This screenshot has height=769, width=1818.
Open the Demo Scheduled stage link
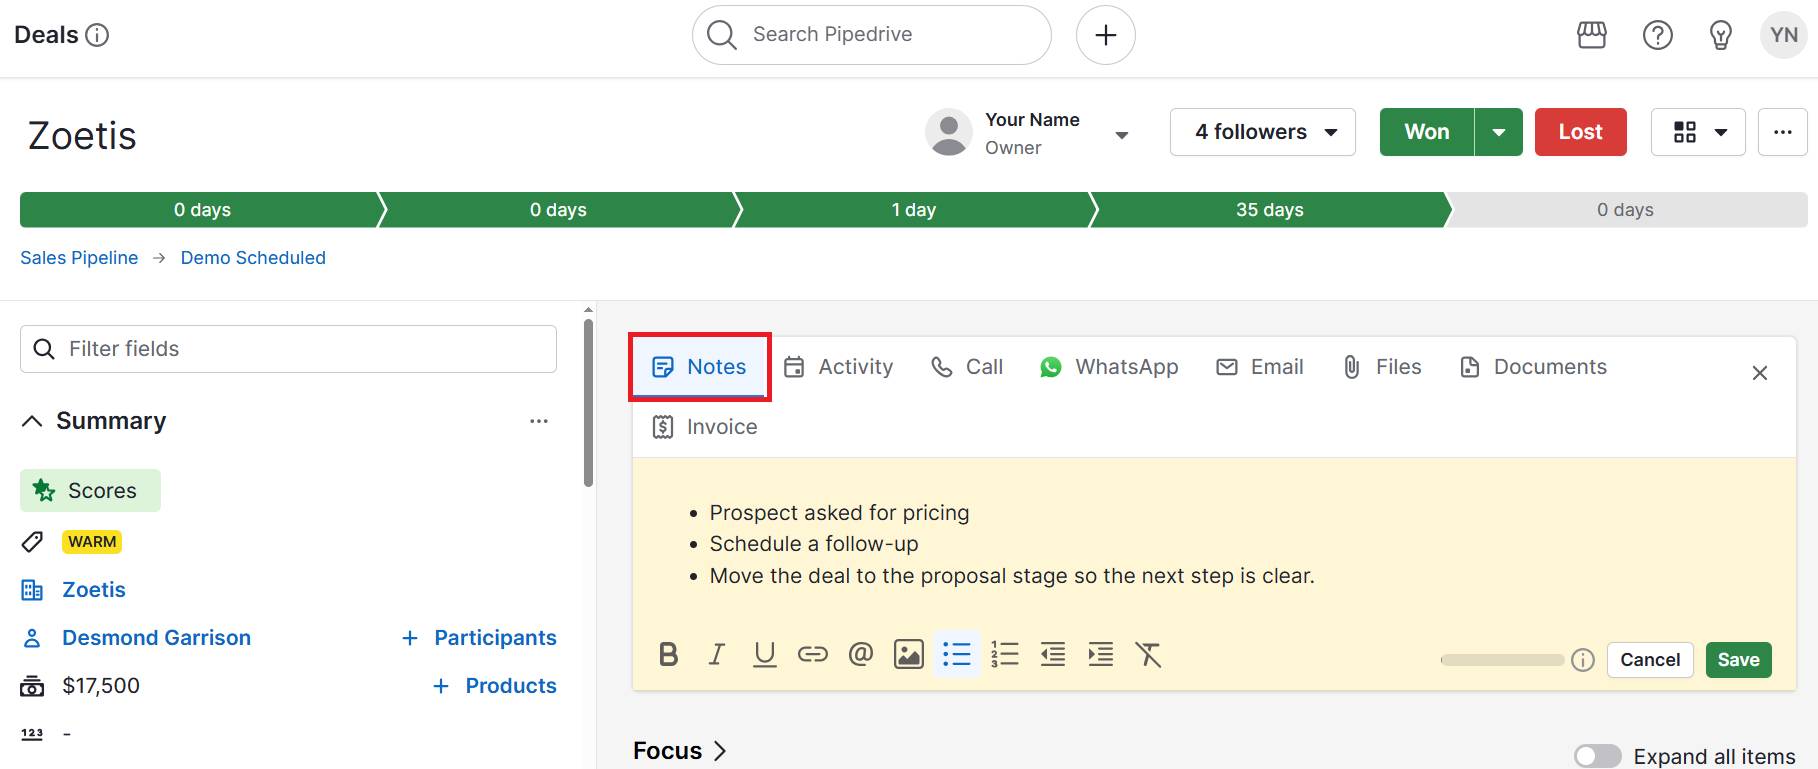point(253,258)
